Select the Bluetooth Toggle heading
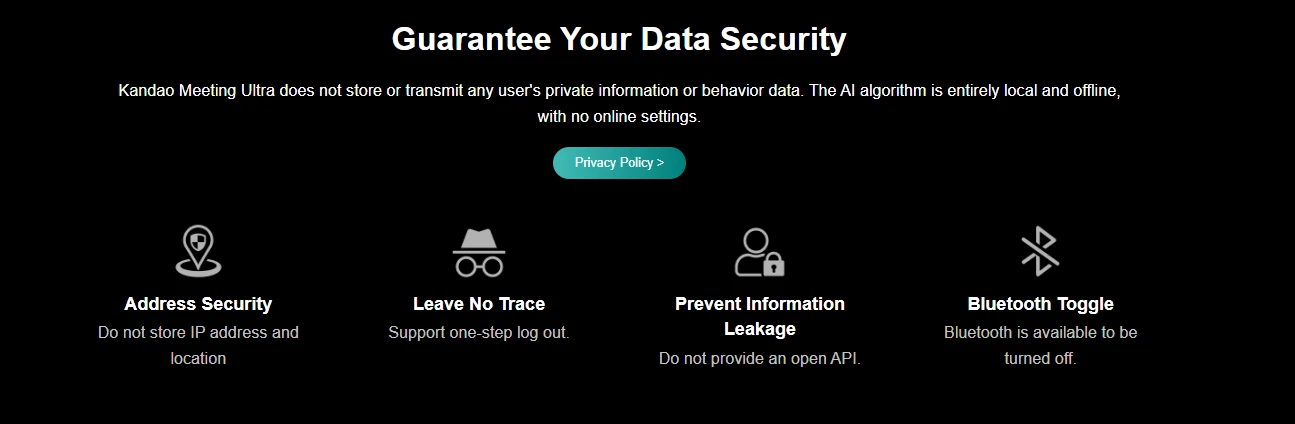 (1040, 304)
